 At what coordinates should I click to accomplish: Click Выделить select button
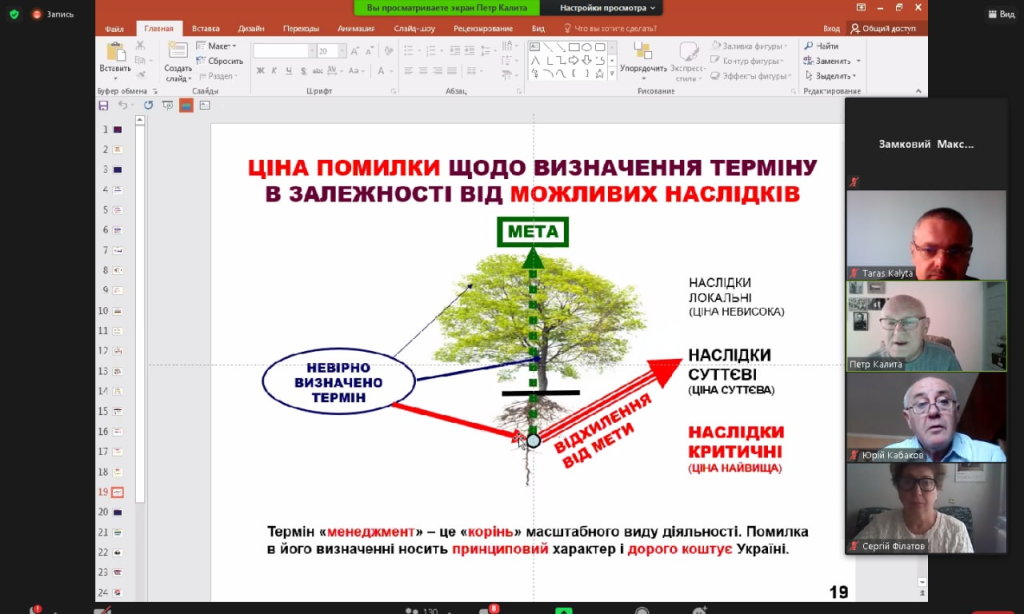click(829, 76)
